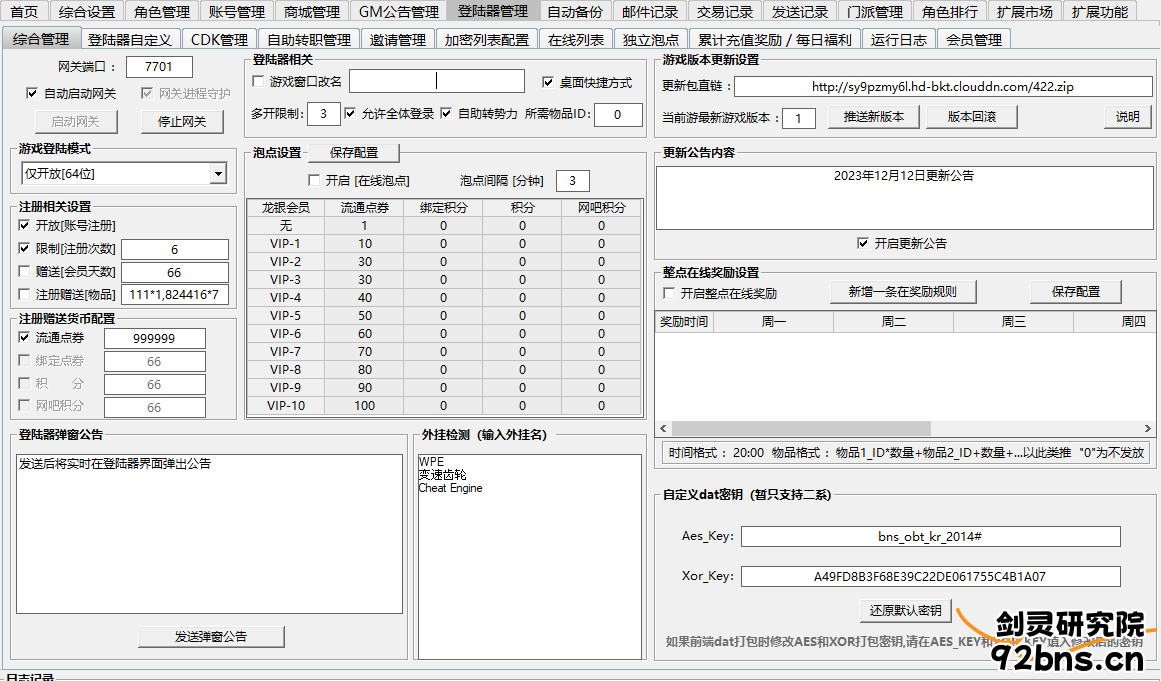Toggle the 允许全体登录 checkbox

[350, 113]
